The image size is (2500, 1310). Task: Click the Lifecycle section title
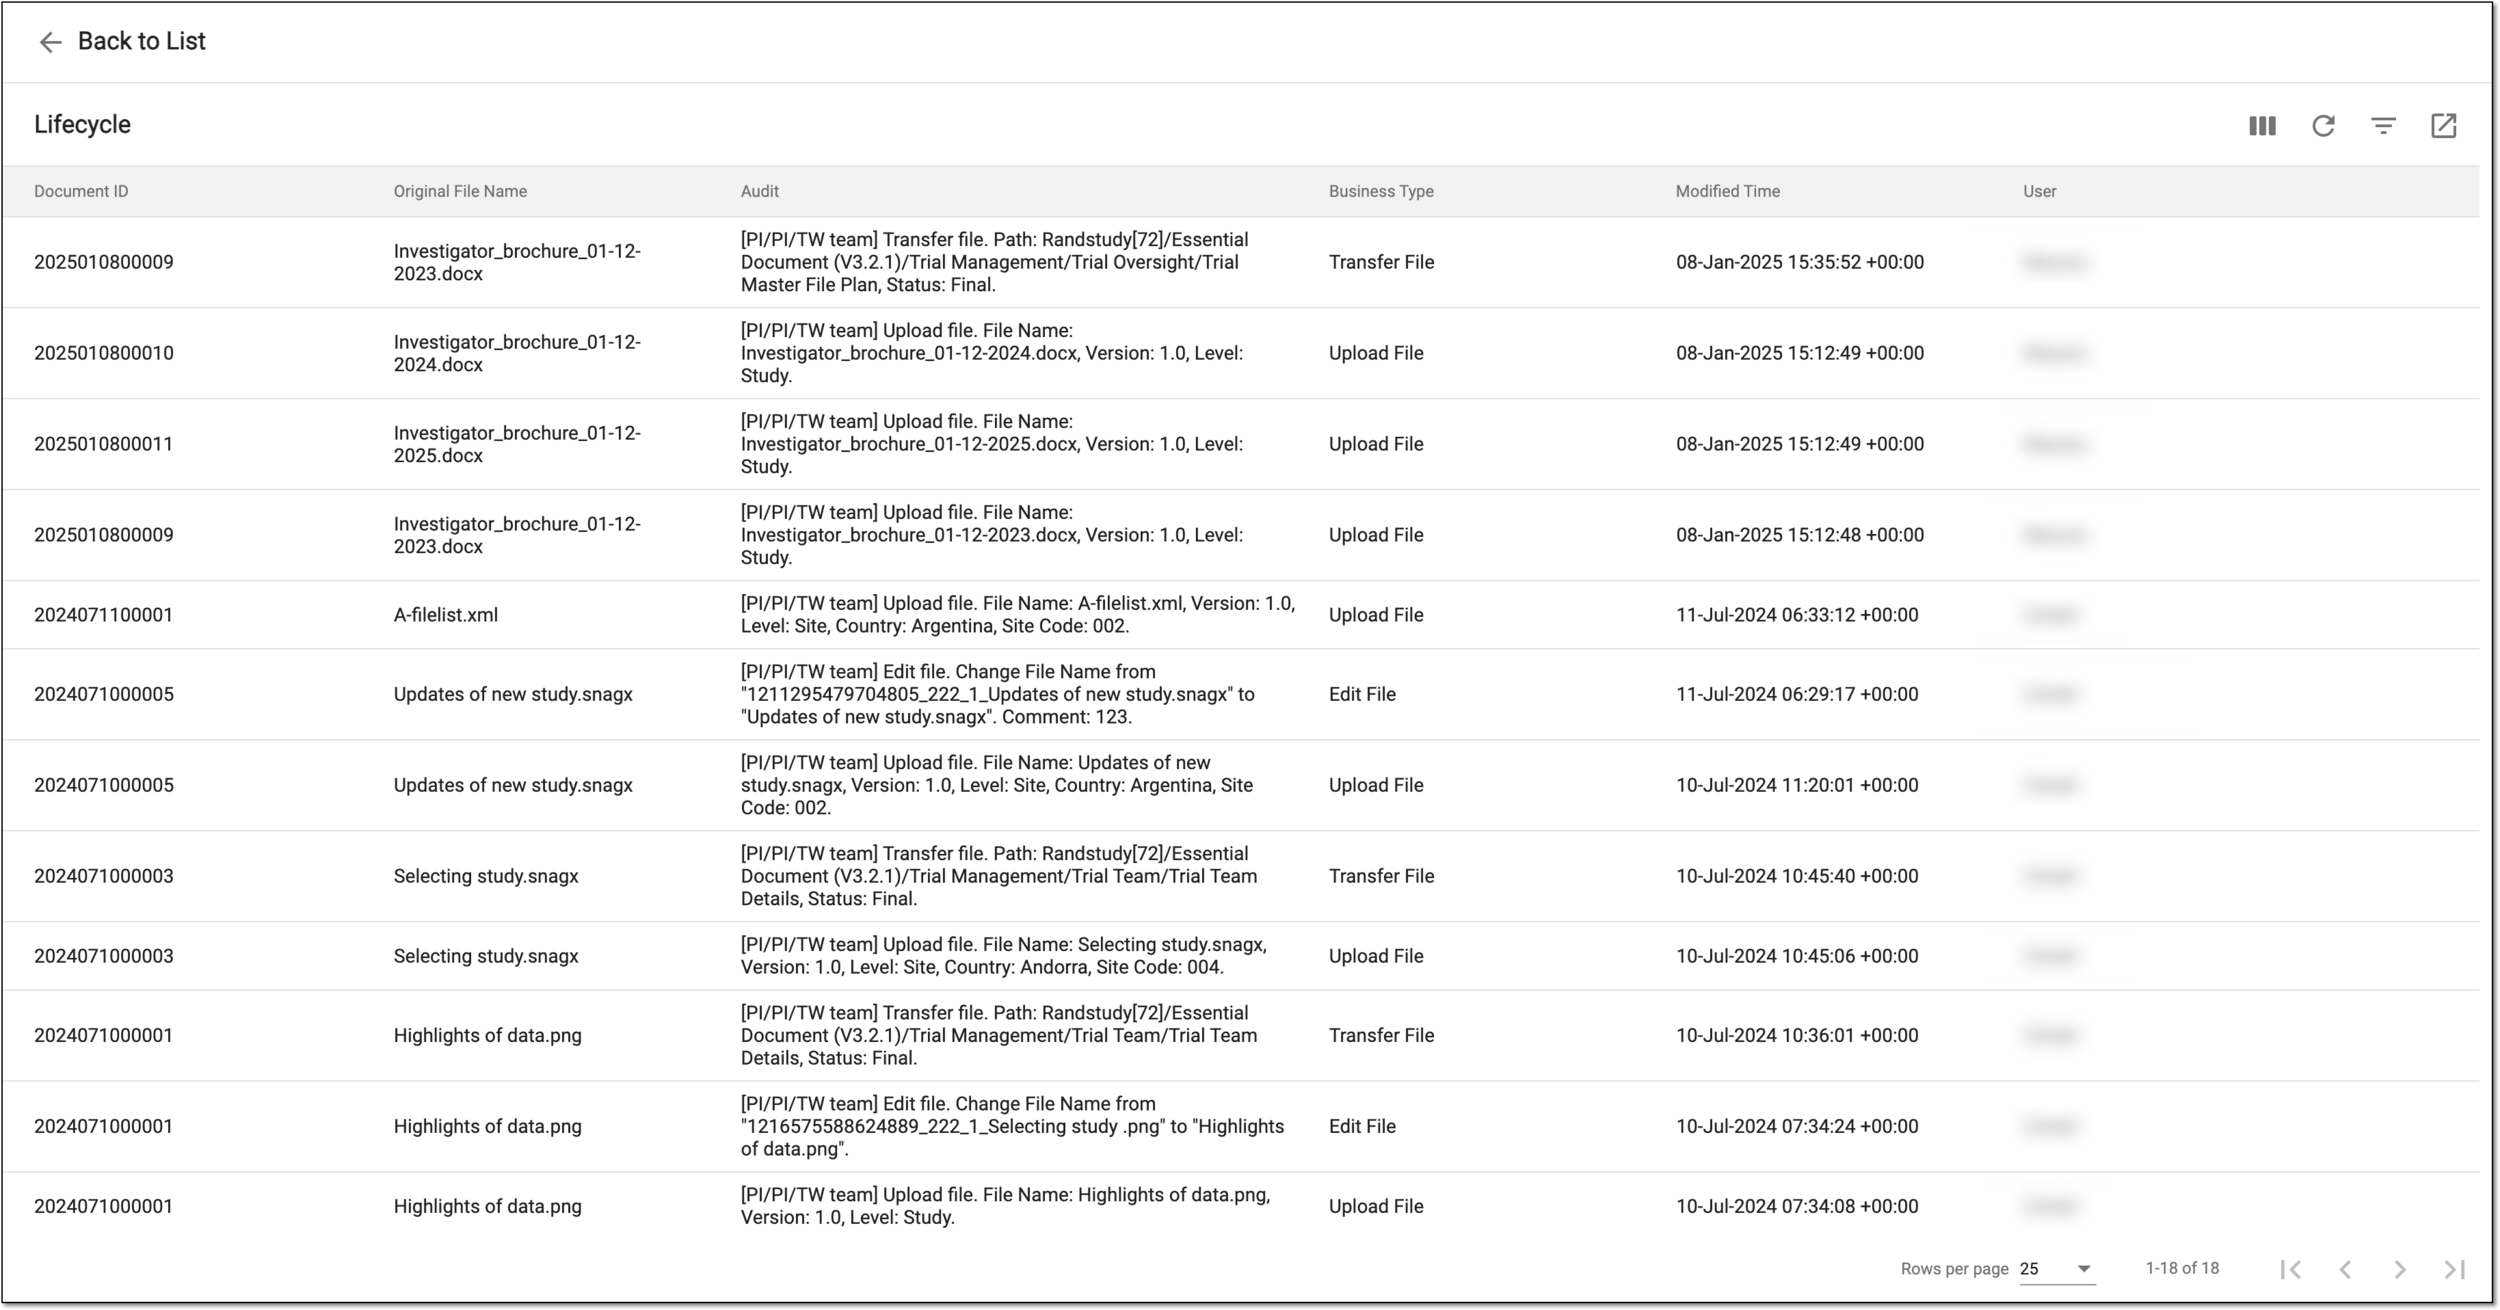[x=82, y=124]
